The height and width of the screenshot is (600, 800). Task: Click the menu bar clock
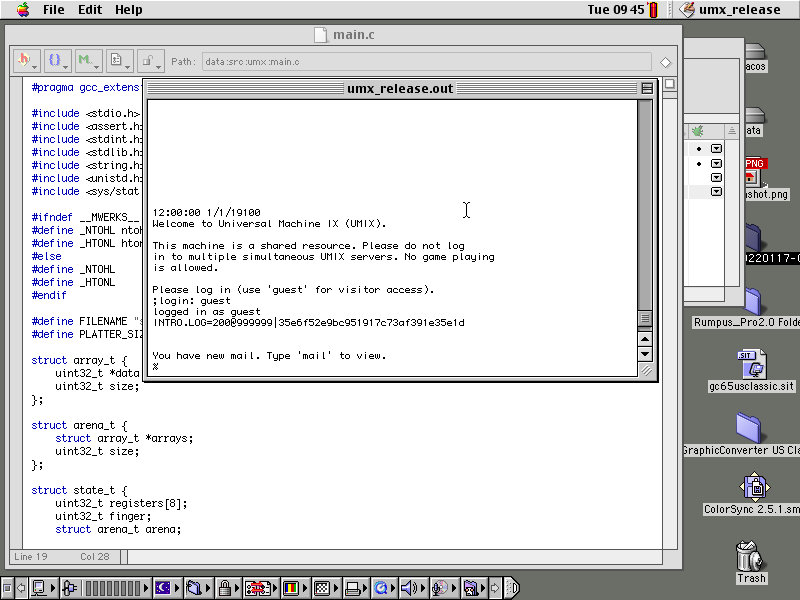(615, 10)
